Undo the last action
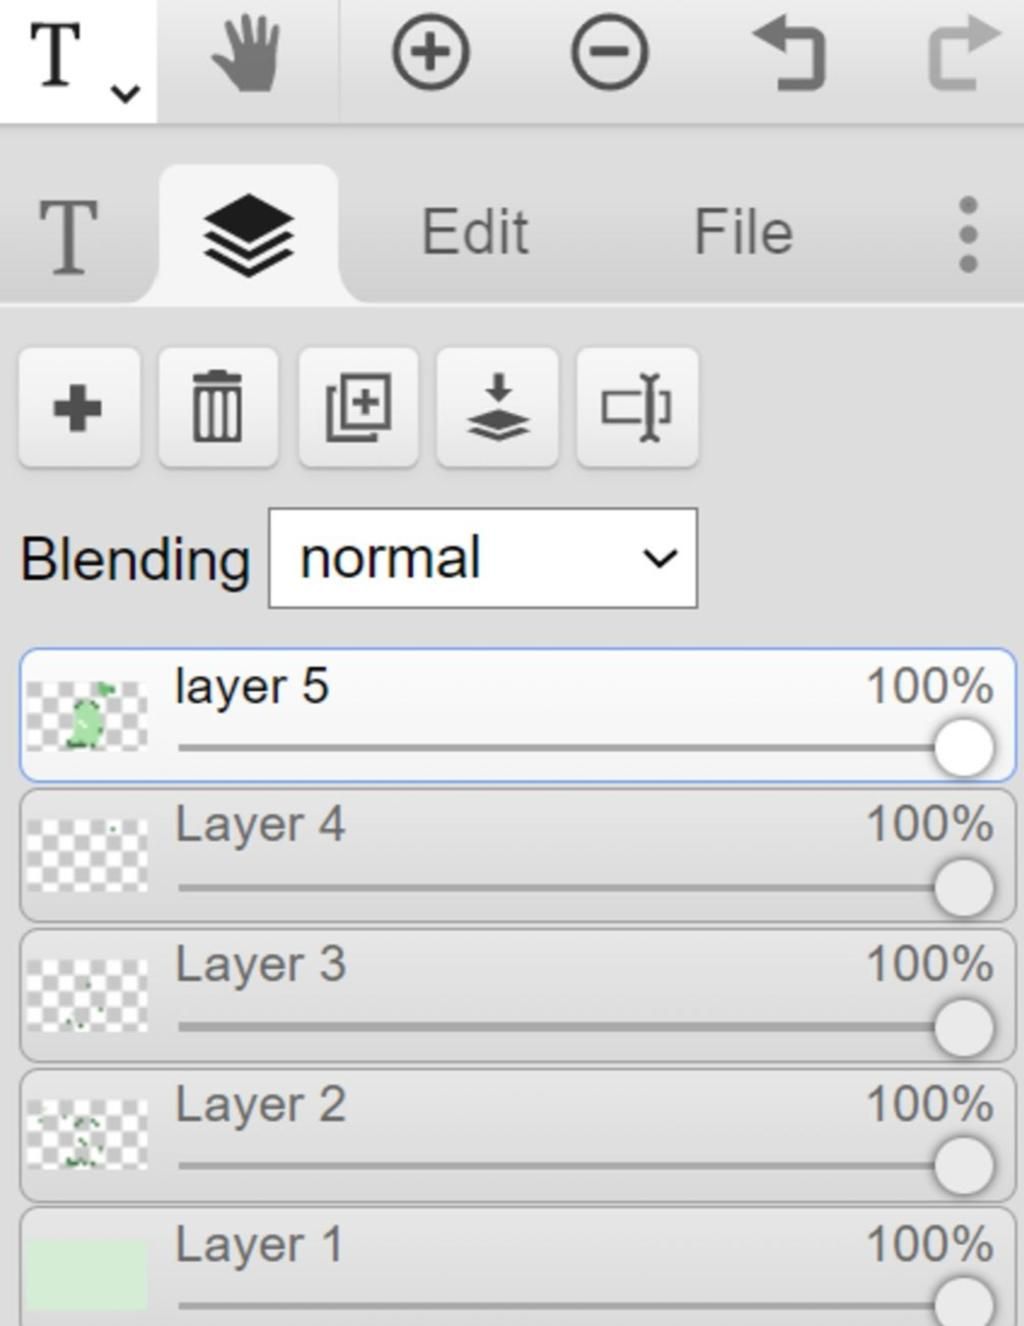 pyautogui.click(x=789, y=54)
